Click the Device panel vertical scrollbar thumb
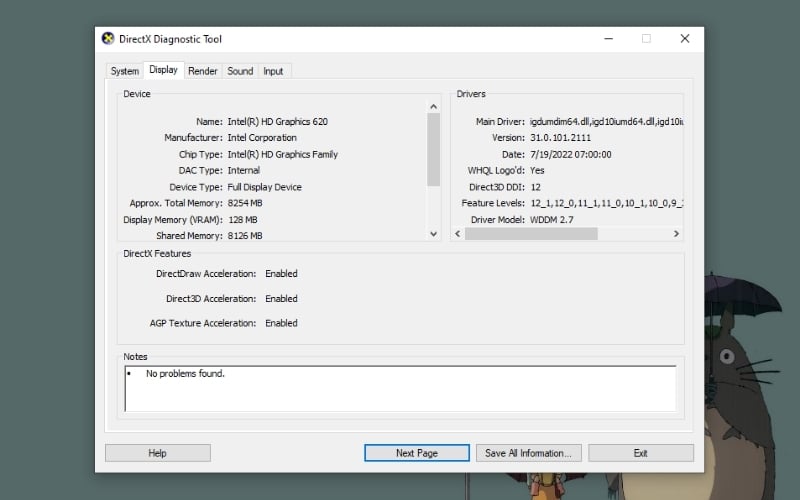 tap(434, 149)
